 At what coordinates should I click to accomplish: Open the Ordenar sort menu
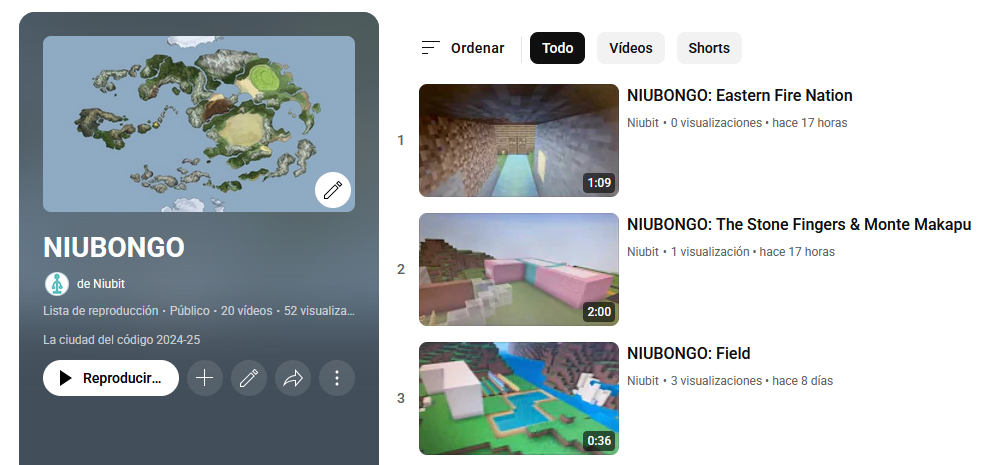click(463, 48)
